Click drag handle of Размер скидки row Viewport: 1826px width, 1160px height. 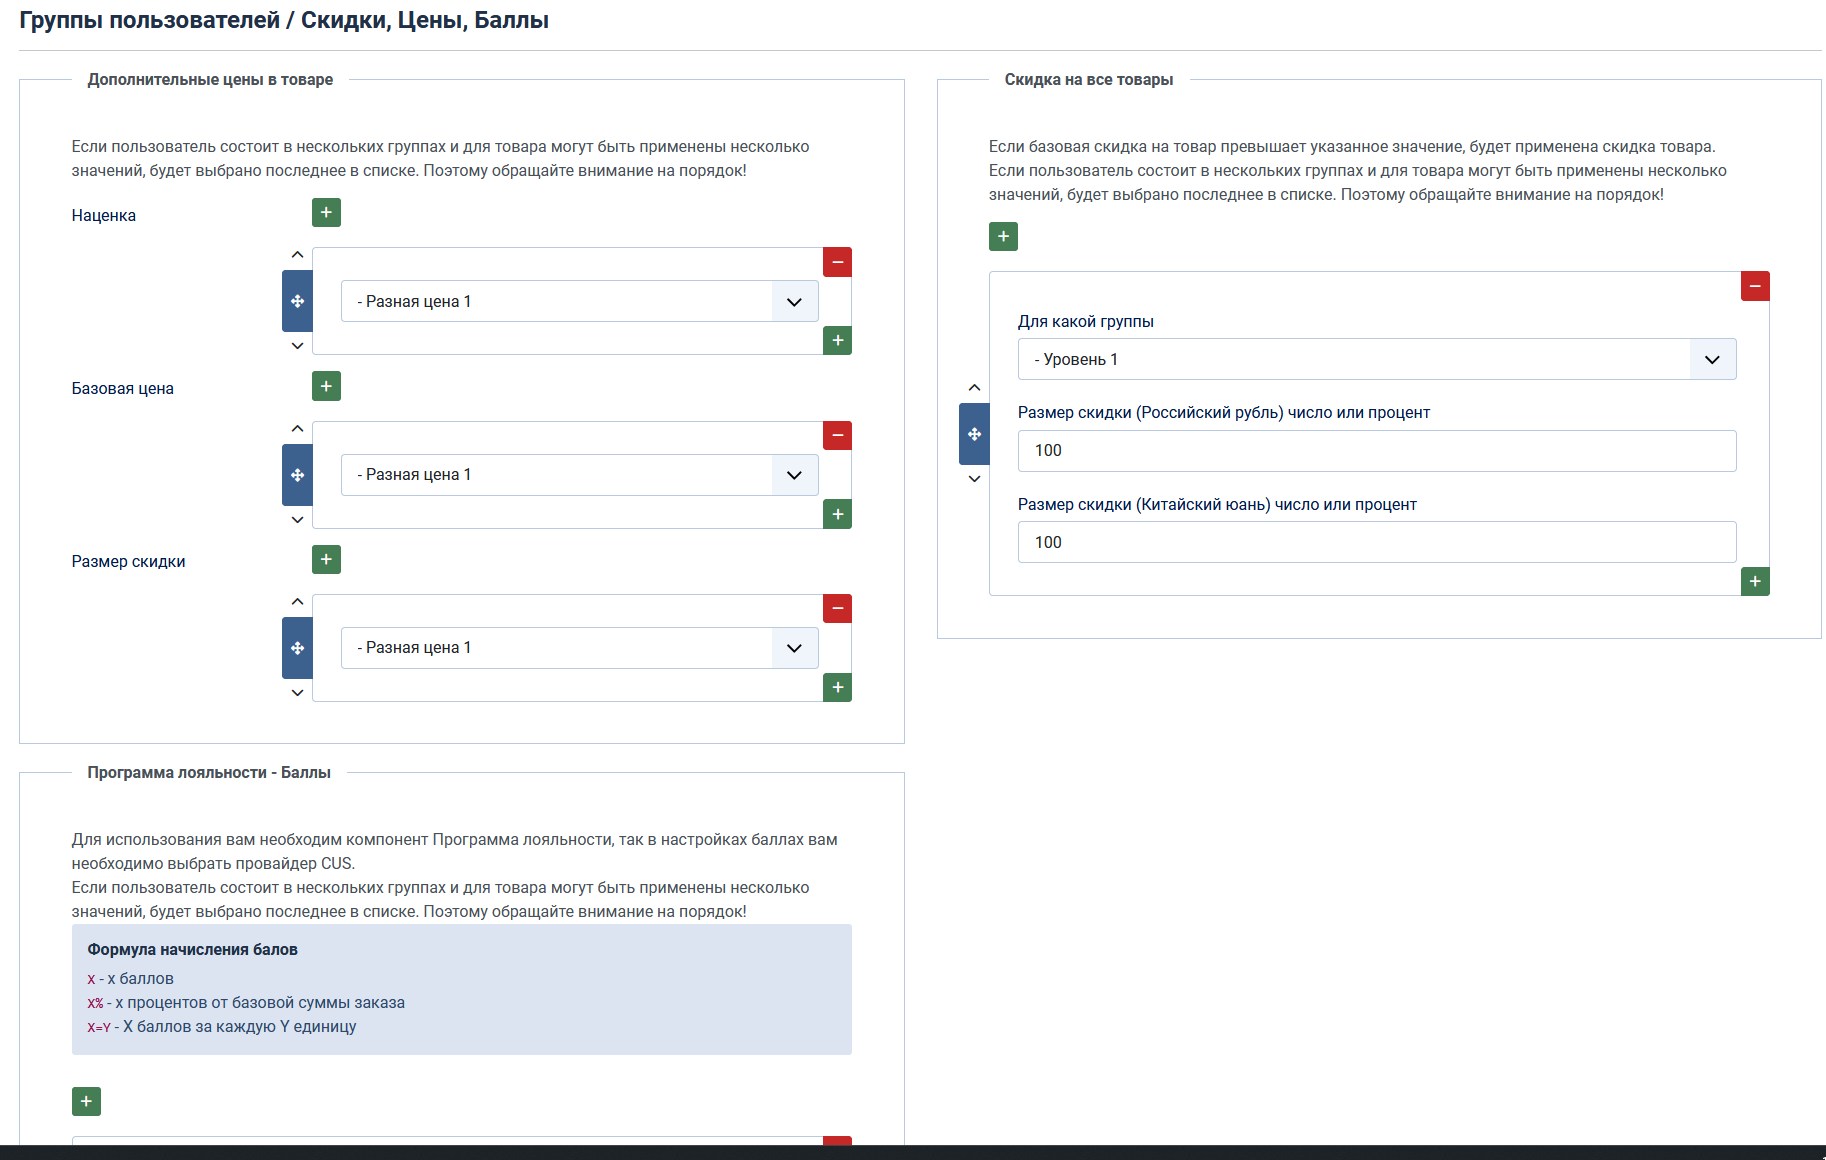click(297, 648)
